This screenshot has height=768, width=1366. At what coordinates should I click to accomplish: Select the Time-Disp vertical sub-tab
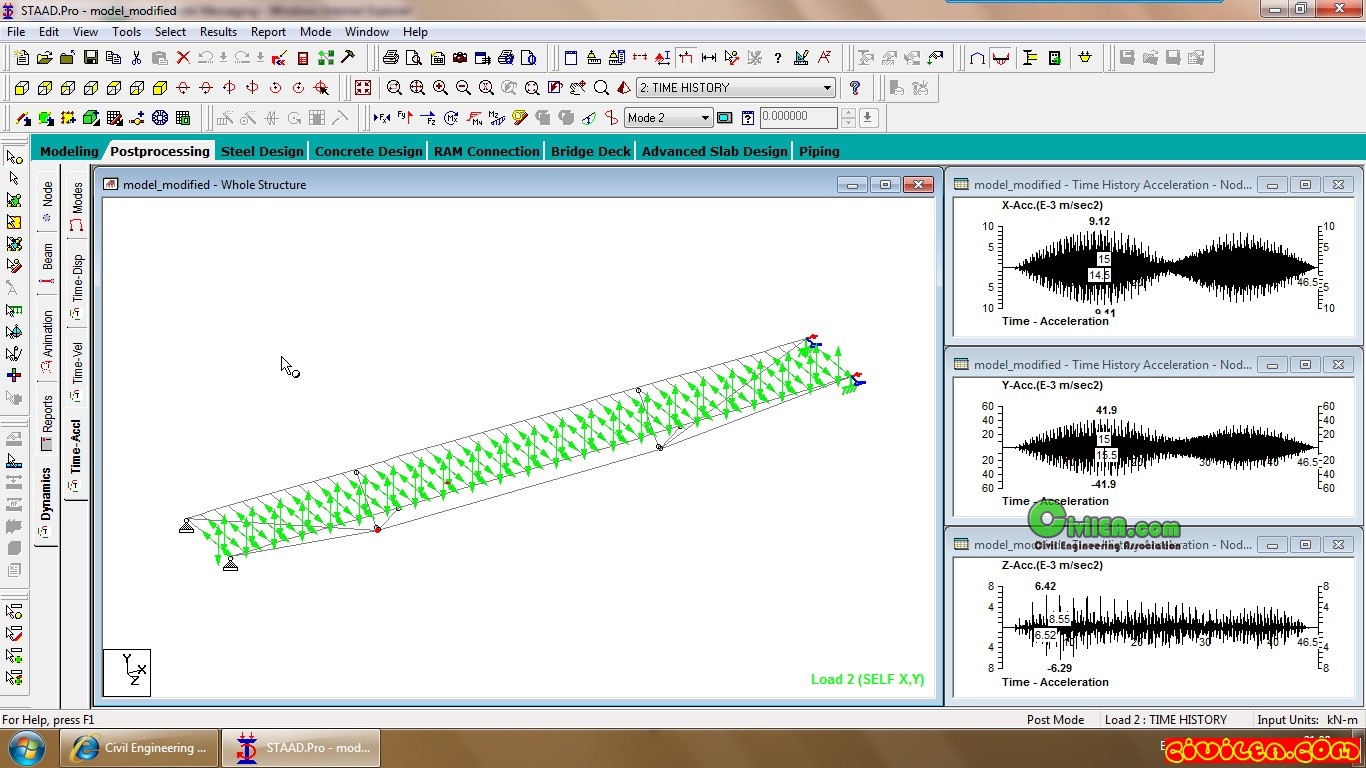pyautogui.click(x=77, y=284)
